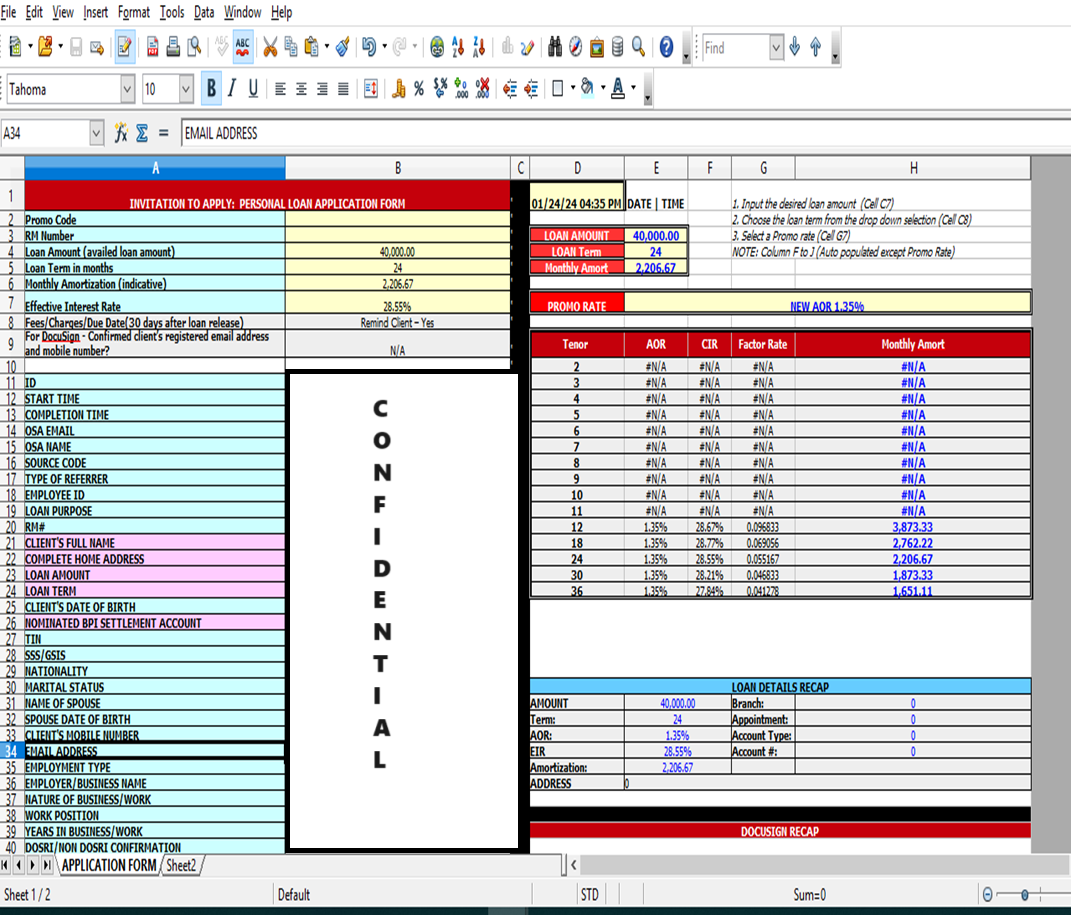Click Find Previous up arrow
This screenshot has width=1071, height=915.
pos(816,47)
